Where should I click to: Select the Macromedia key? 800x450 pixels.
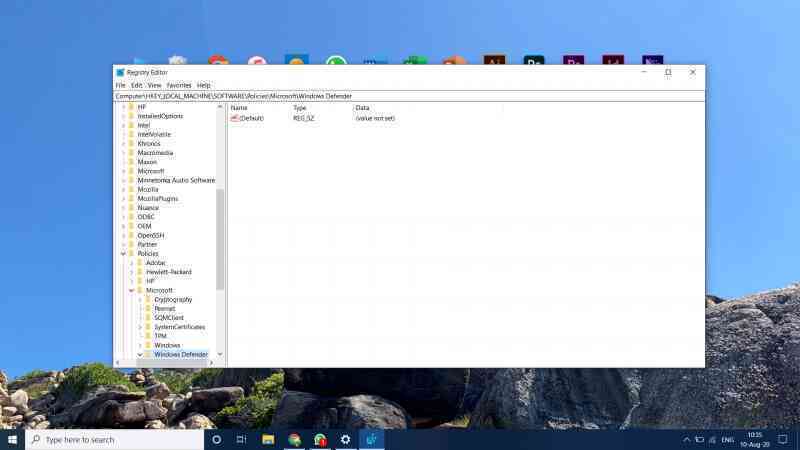click(x=155, y=153)
